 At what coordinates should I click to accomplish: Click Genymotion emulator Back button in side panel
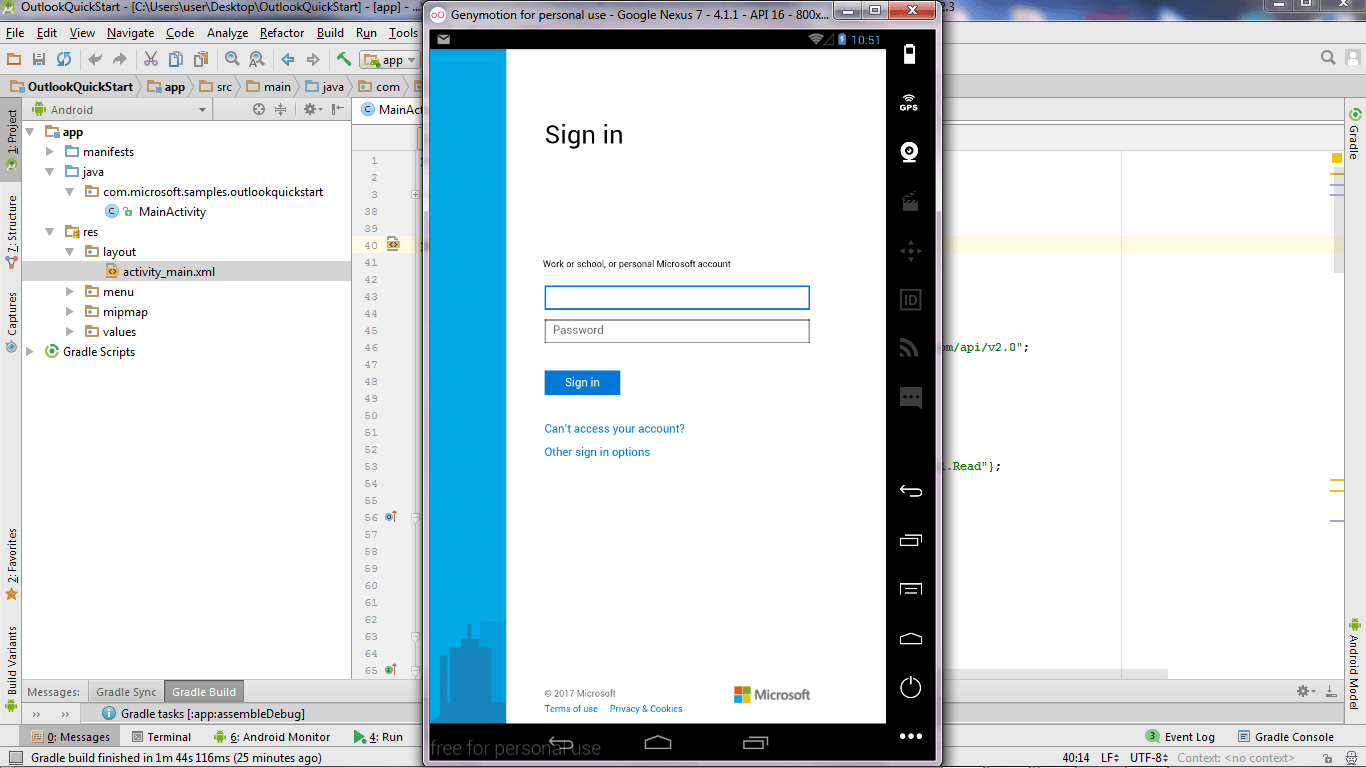pos(910,491)
